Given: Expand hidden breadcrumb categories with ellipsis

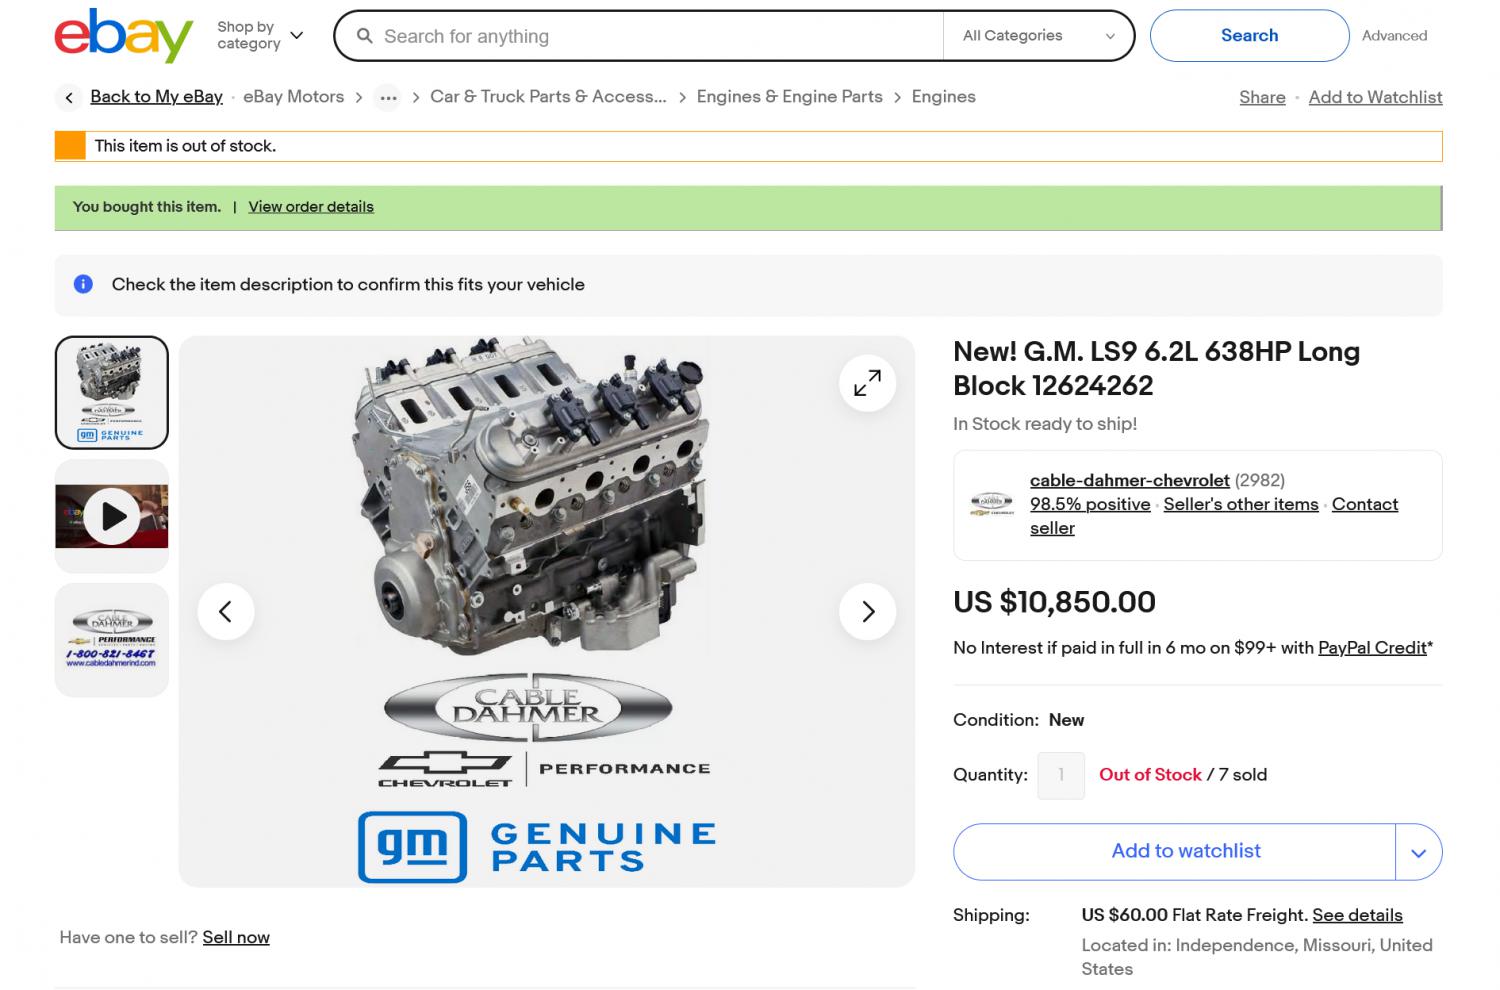Looking at the screenshot, I should pos(388,97).
